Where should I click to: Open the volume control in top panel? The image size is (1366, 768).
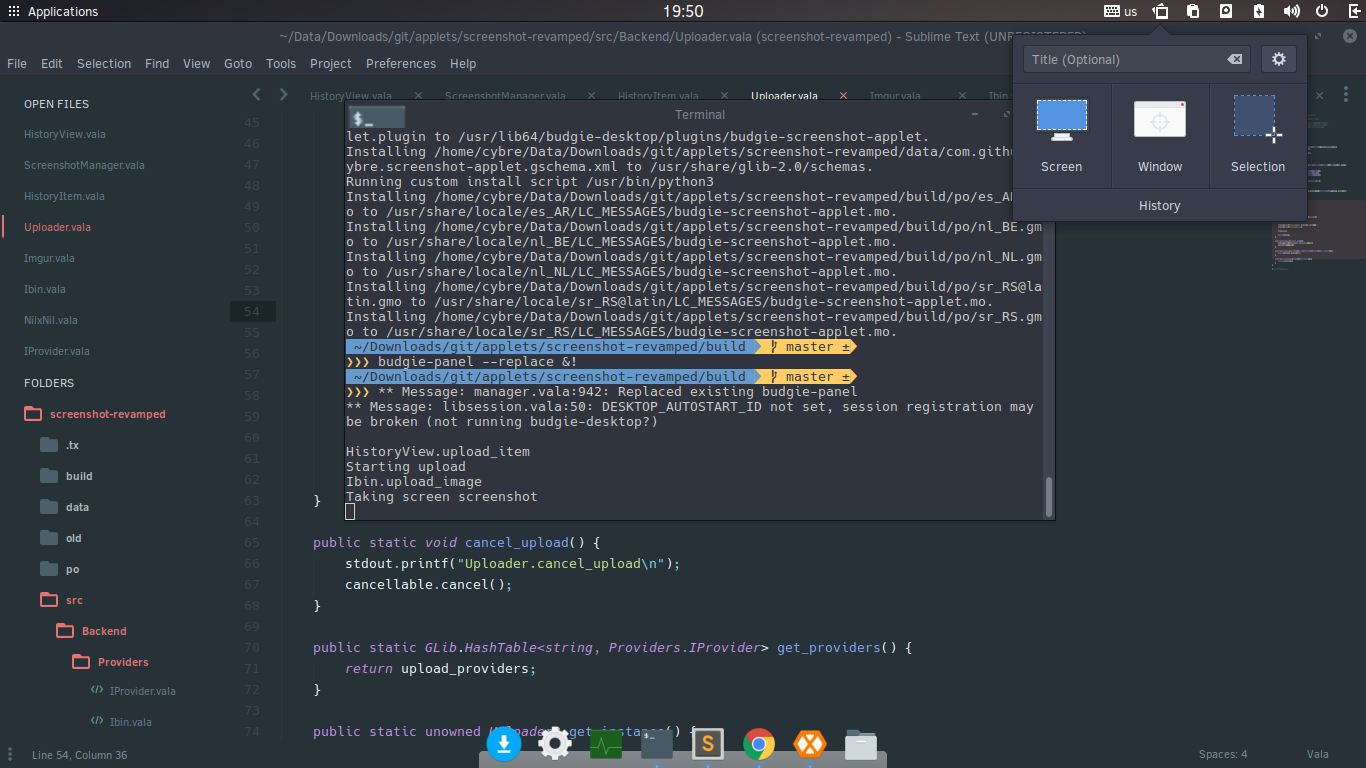1291,12
